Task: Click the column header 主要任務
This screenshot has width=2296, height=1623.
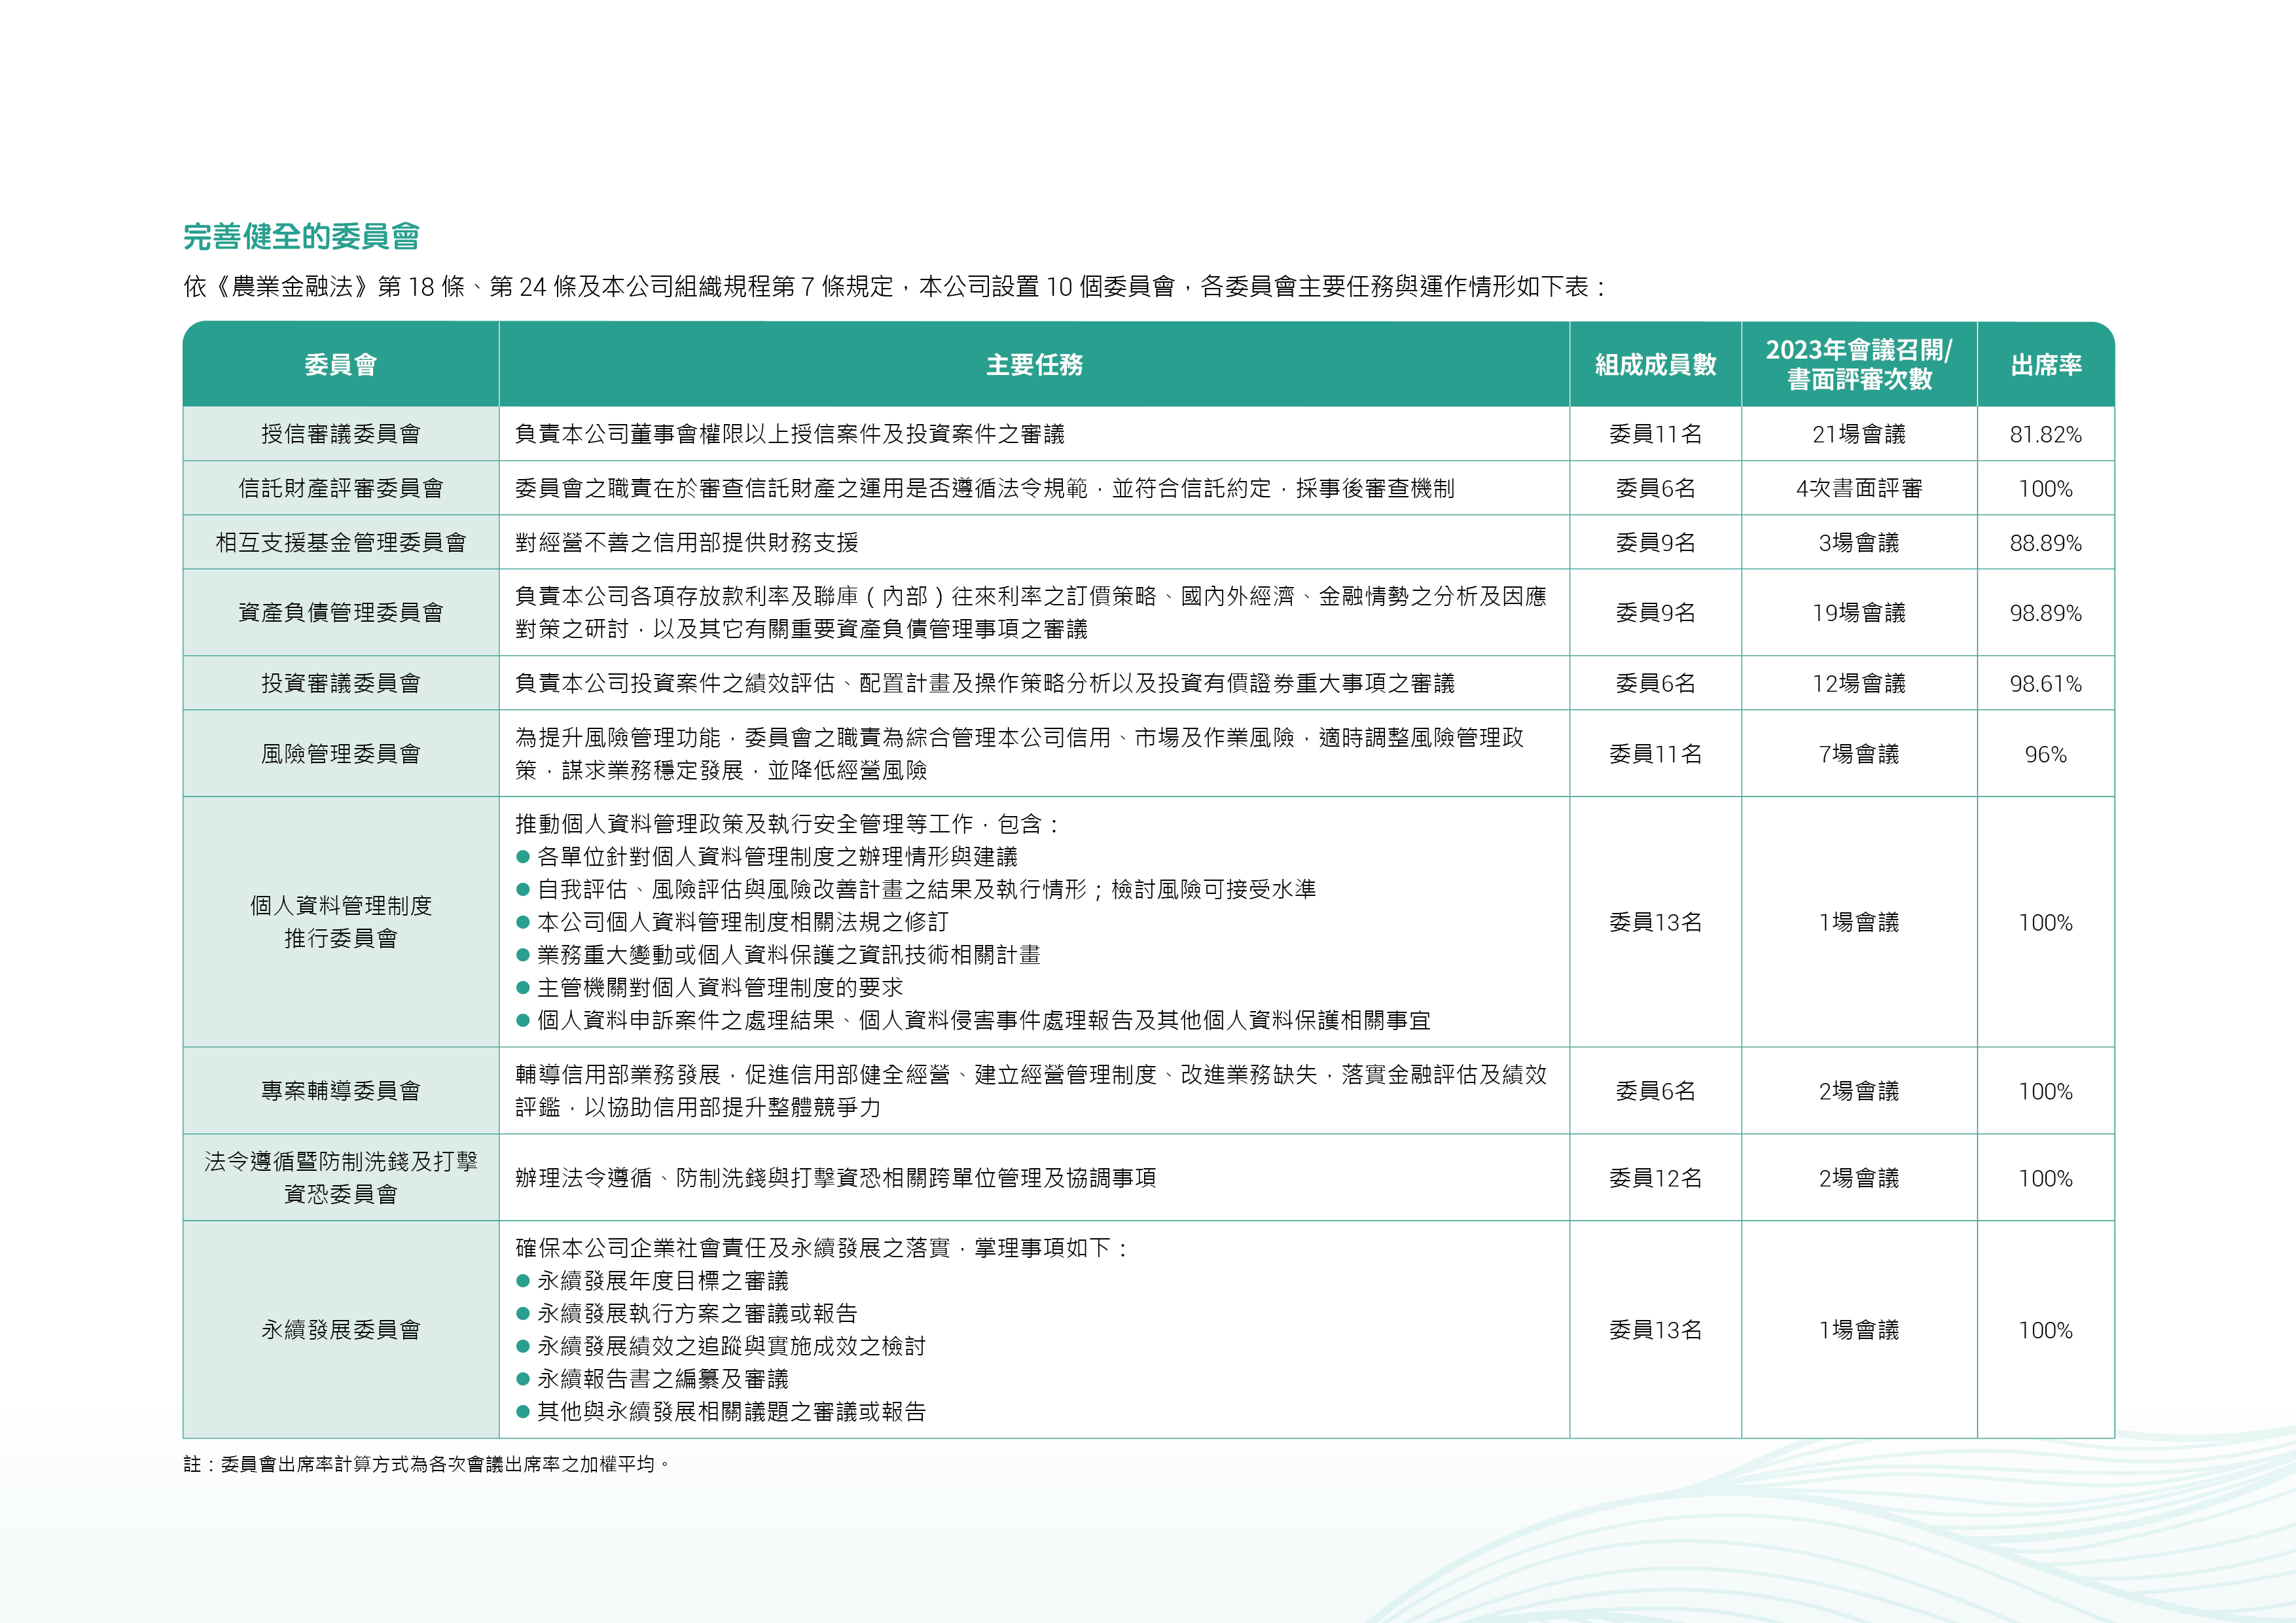Action: point(1034,365)
